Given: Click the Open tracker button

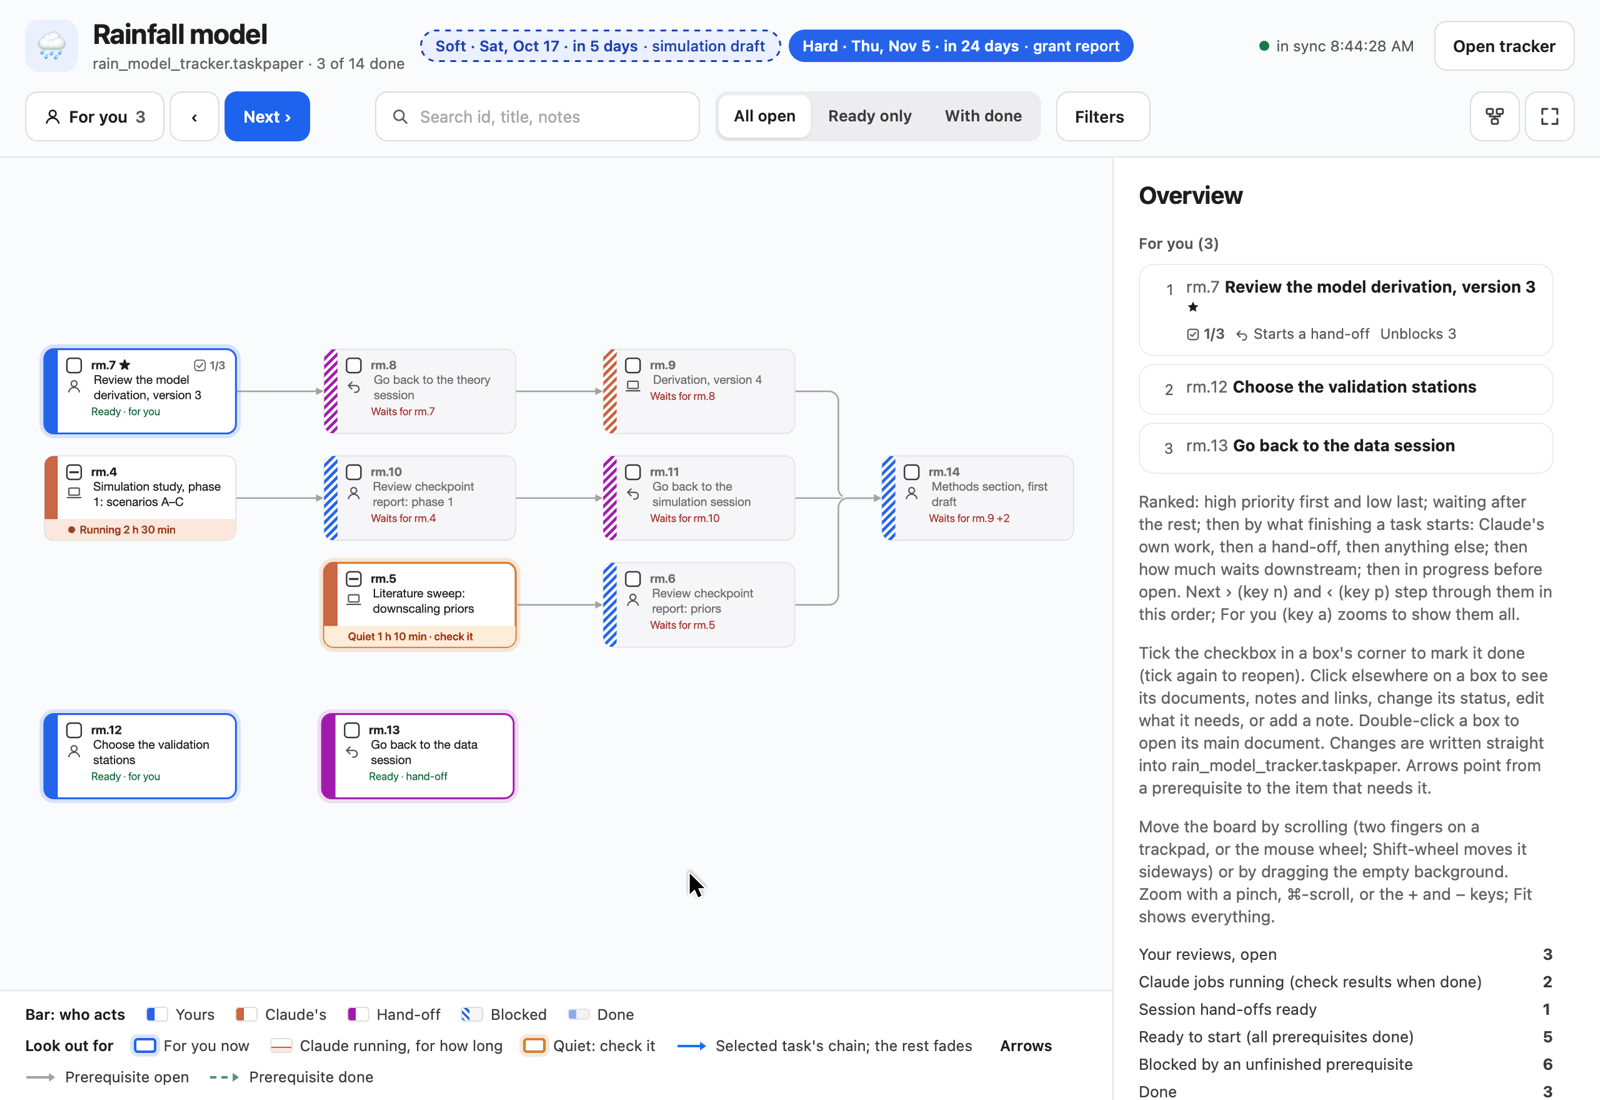Looking at the screenshot, I should coord(1503,46).
